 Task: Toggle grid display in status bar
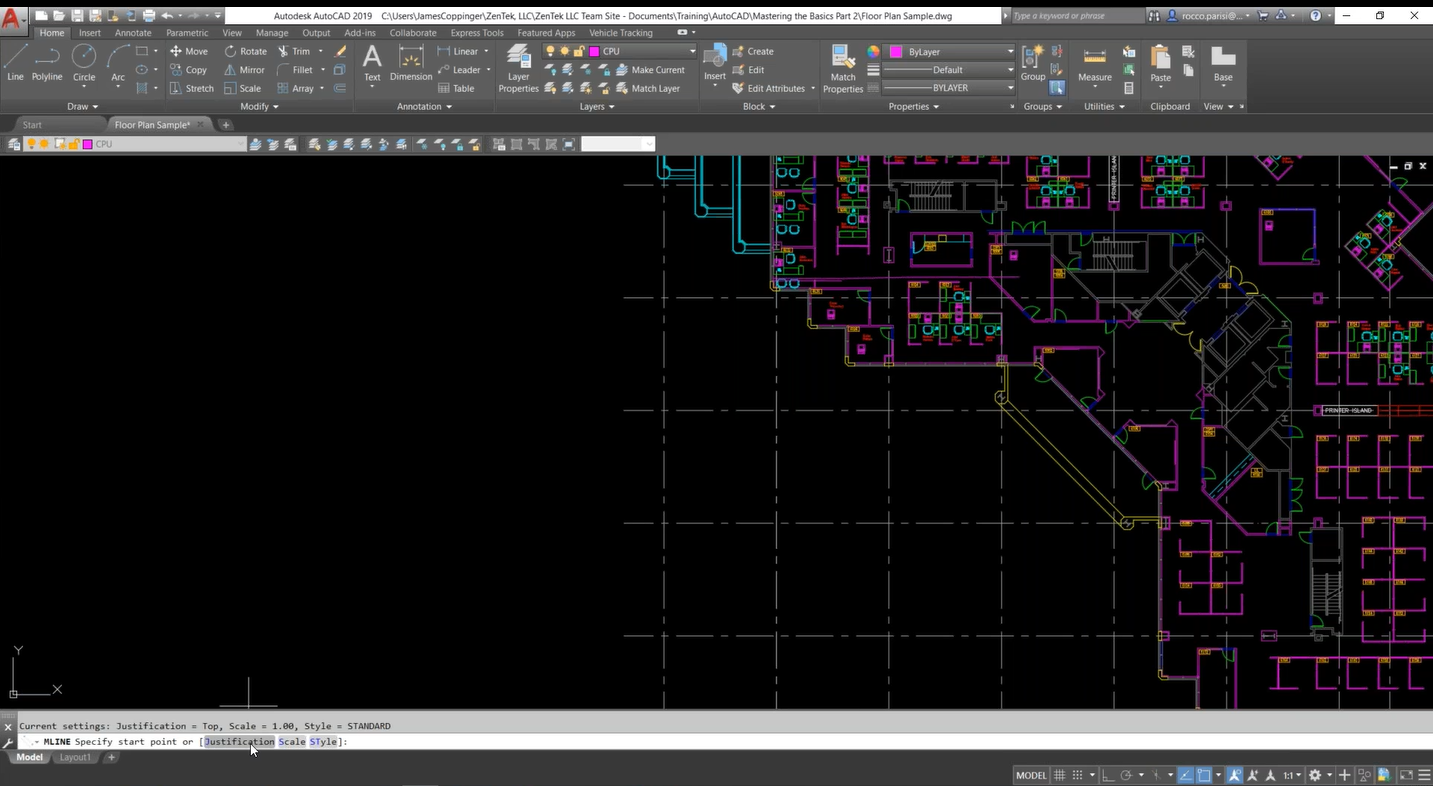click(x=1060, y=775)
